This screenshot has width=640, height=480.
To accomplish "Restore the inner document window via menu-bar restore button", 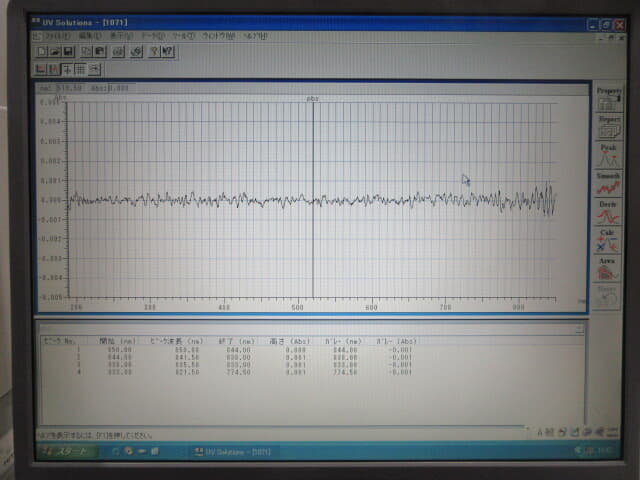I will point(611,38).
